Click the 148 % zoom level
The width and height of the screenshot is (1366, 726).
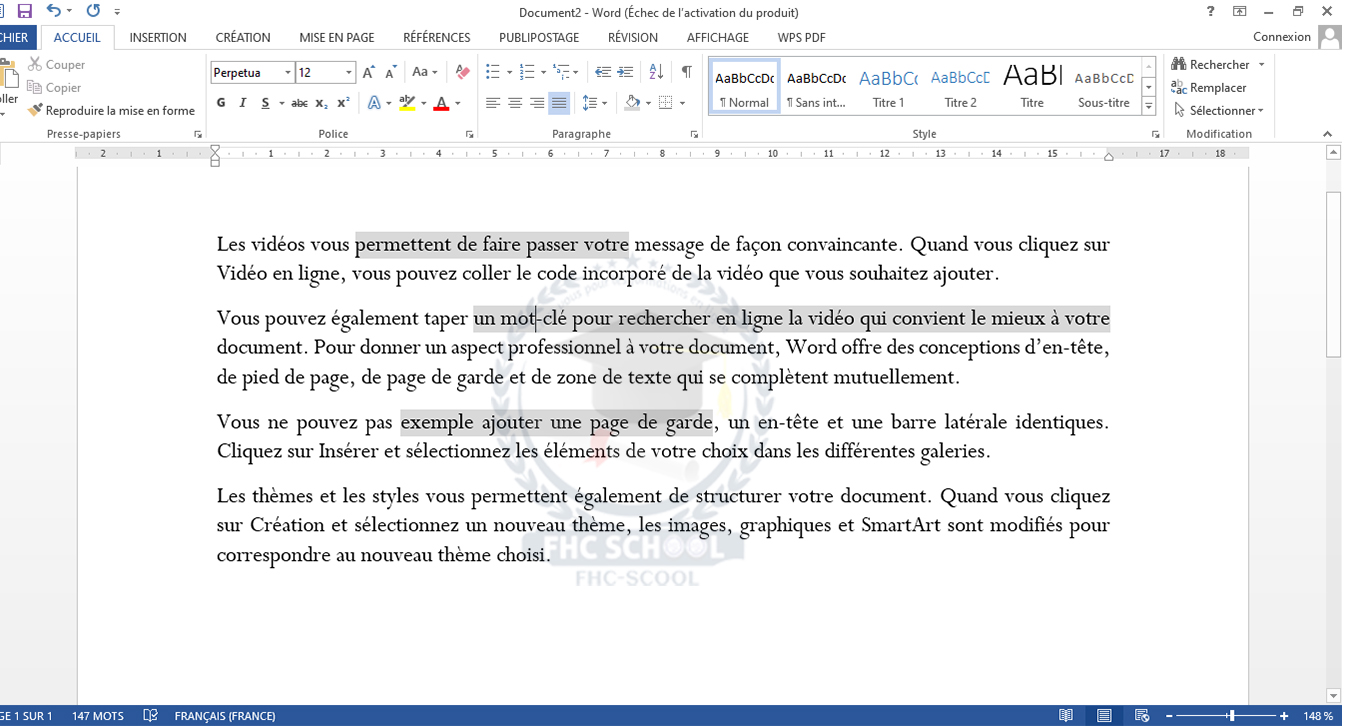coord(1318,716)
